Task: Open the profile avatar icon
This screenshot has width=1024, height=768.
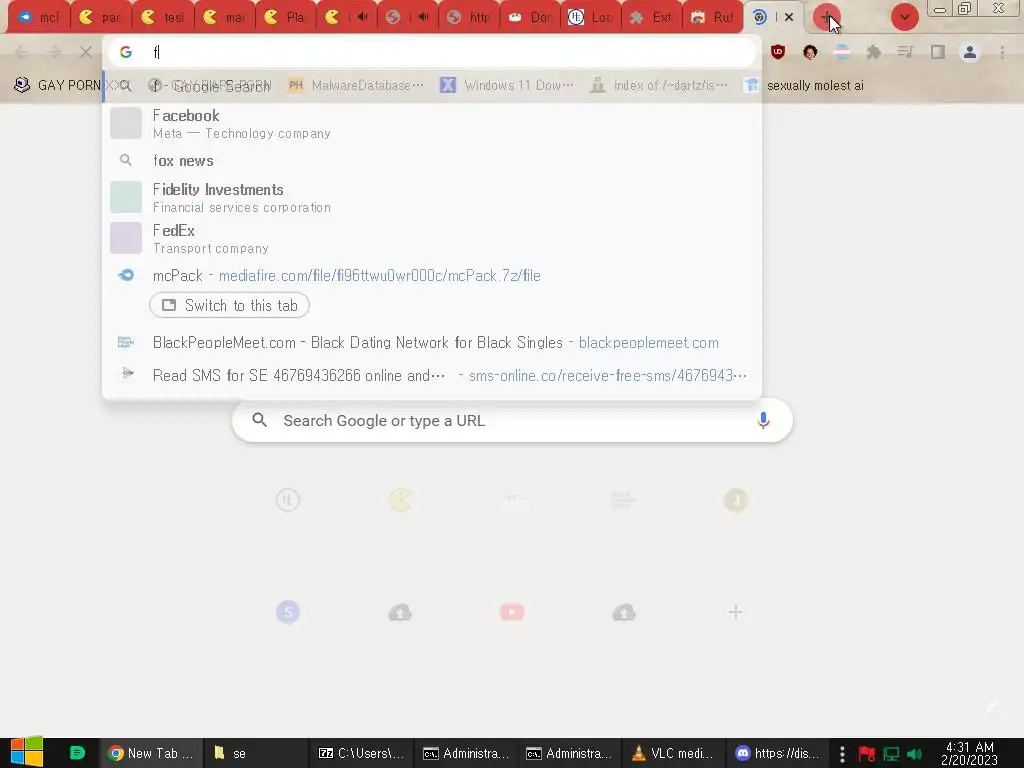Action: (970, 52)
